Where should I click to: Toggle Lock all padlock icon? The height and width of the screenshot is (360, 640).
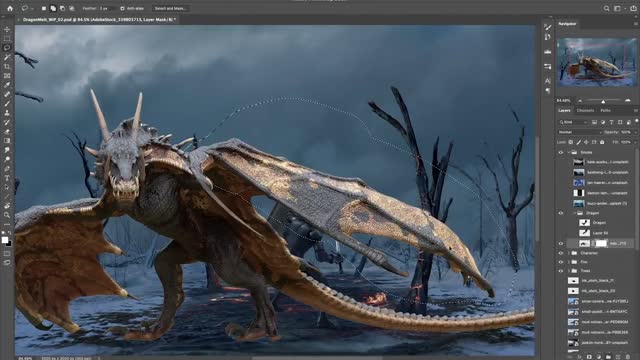click(x=602, y=142)
